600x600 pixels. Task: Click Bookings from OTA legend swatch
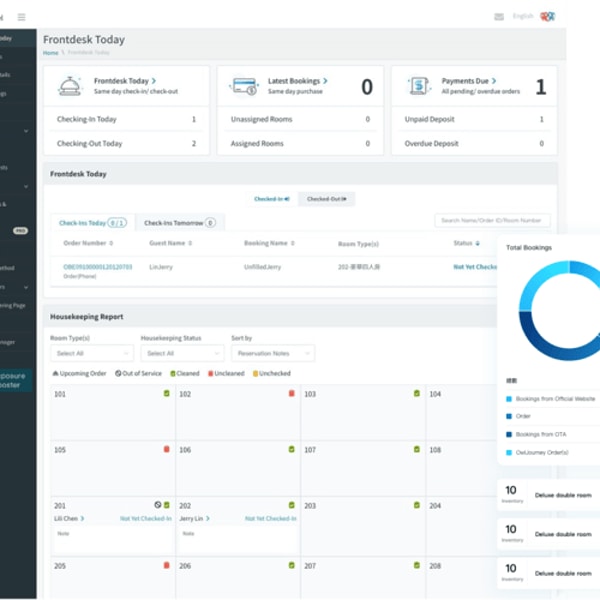point(509,434)
